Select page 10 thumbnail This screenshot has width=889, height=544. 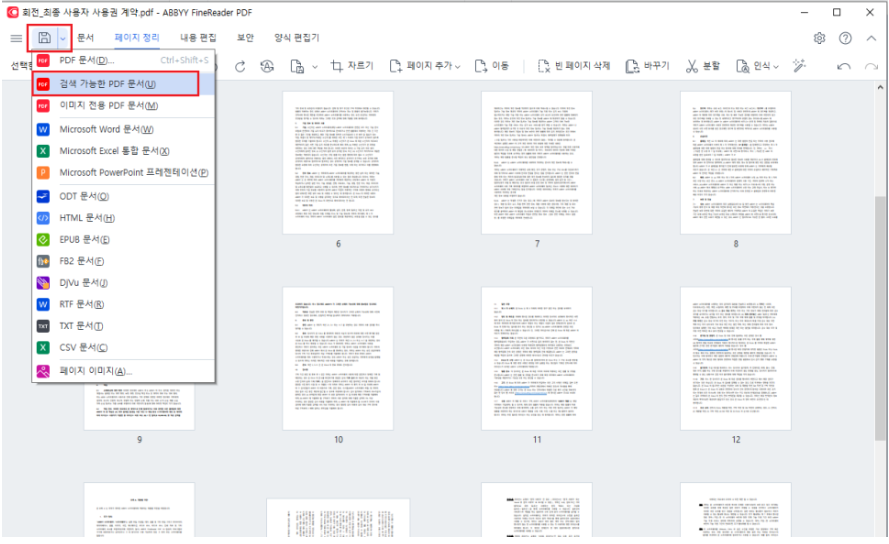tap(338, 359)
